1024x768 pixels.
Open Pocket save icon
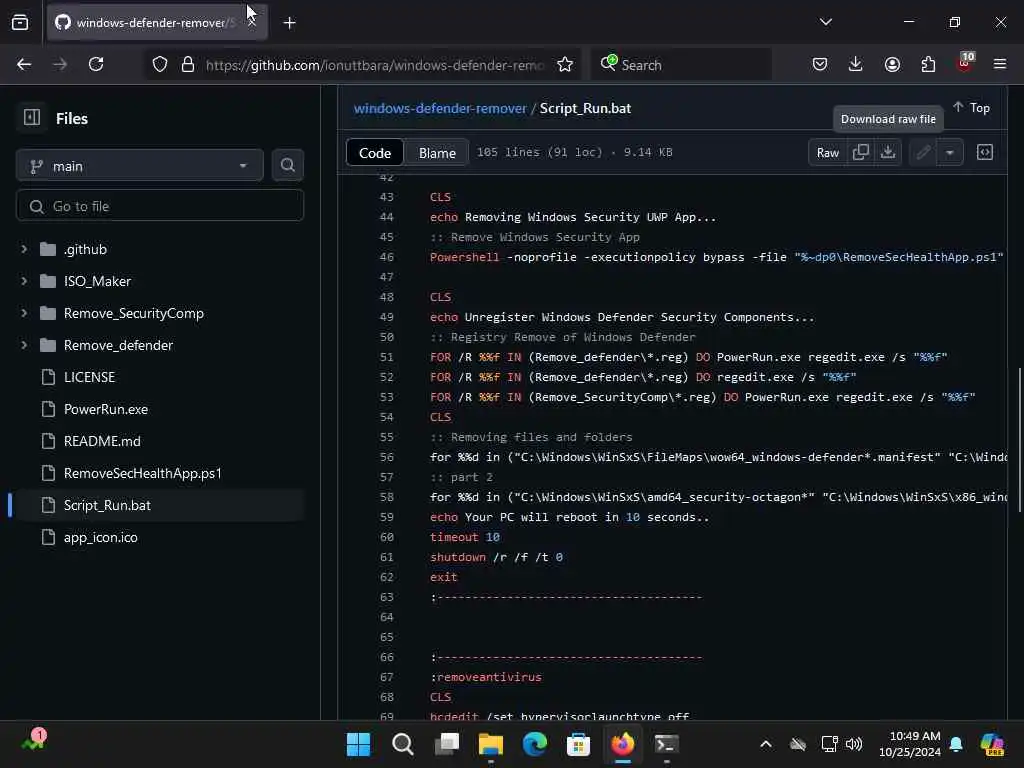click(820, 64)
